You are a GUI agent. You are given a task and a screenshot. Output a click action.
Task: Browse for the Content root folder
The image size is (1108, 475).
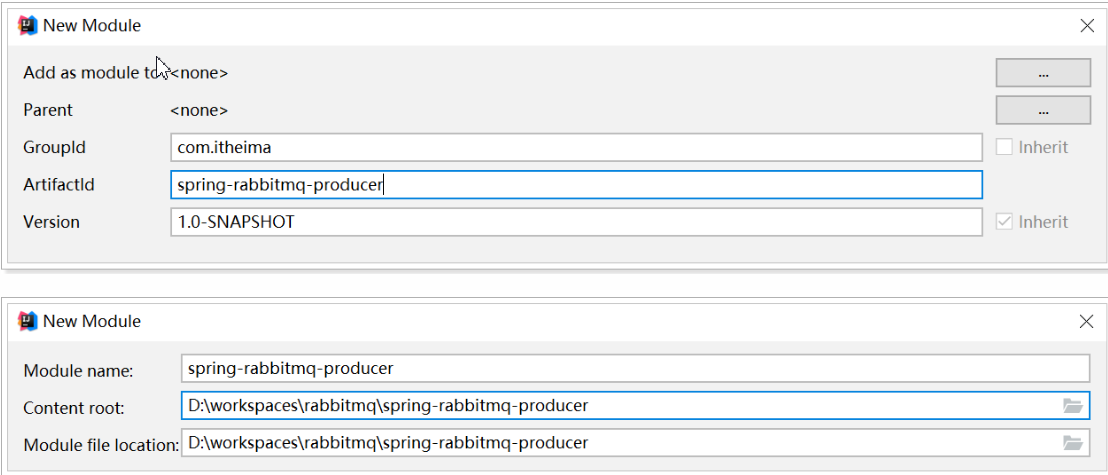1072,406
